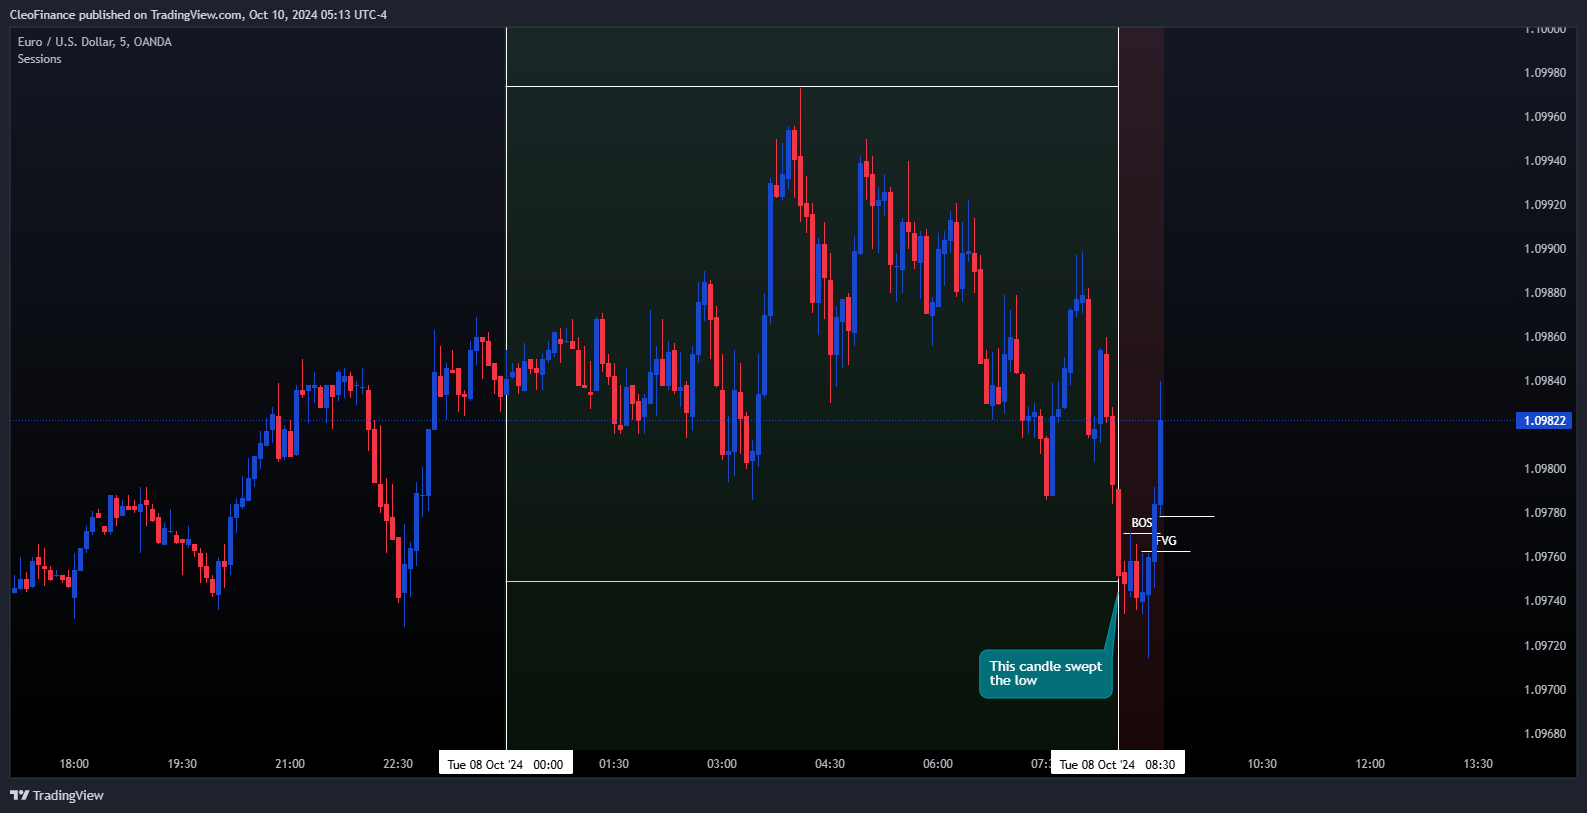Viewport: 1587px width, 813px height.
Task: Click the 19:30 time axis label
Action: [x=182, y=764]
